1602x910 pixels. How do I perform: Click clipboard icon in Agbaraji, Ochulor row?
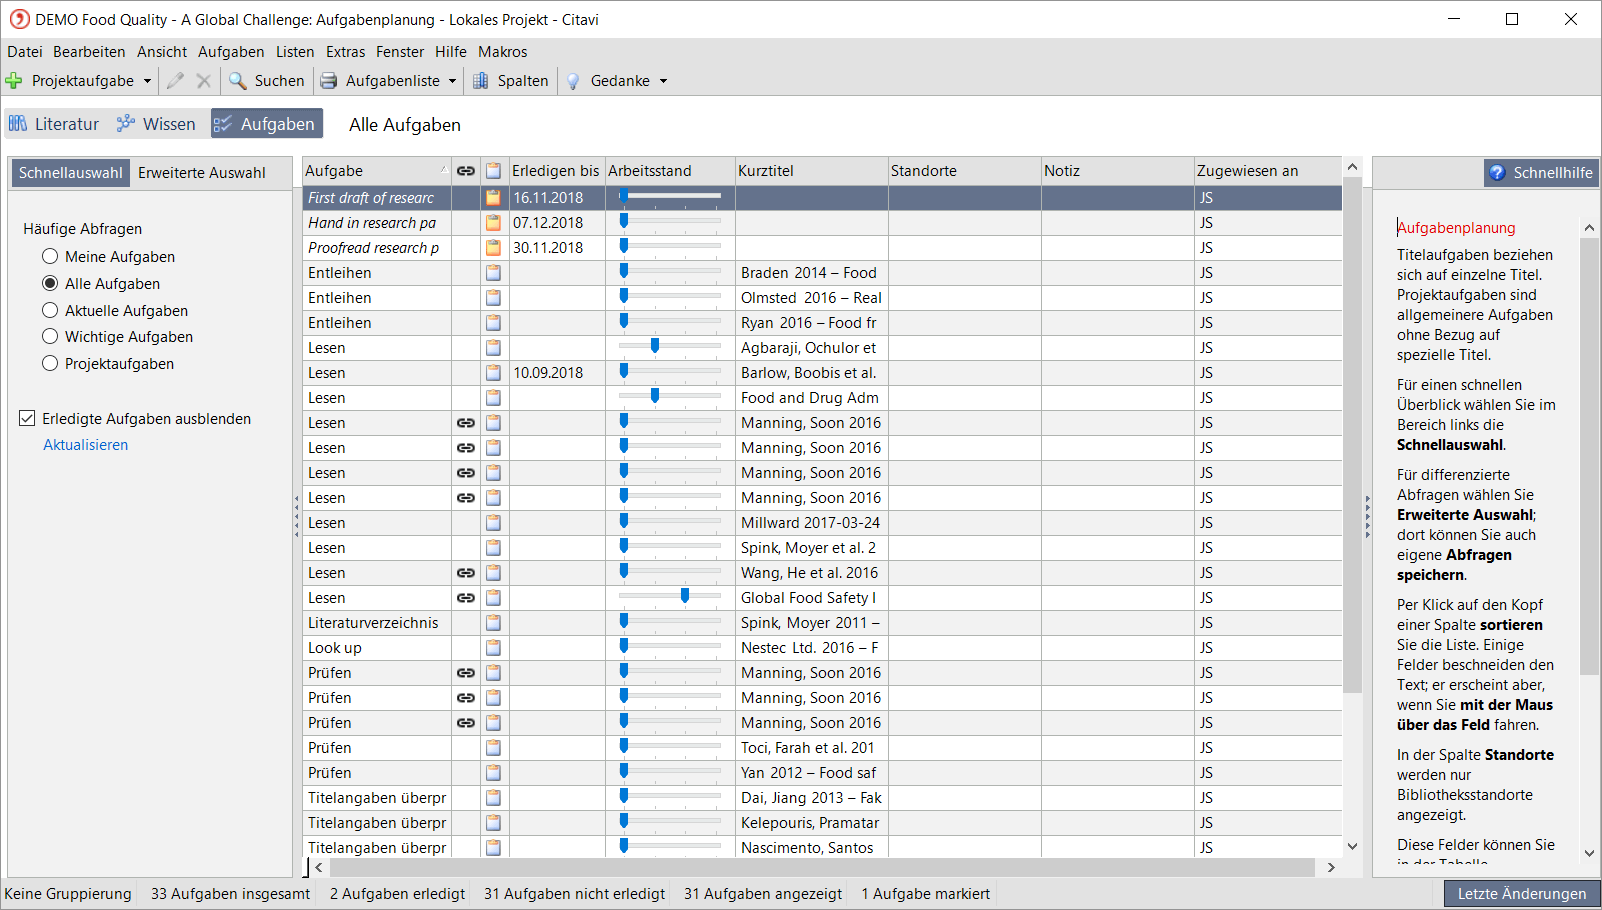[x=493, y=348]
